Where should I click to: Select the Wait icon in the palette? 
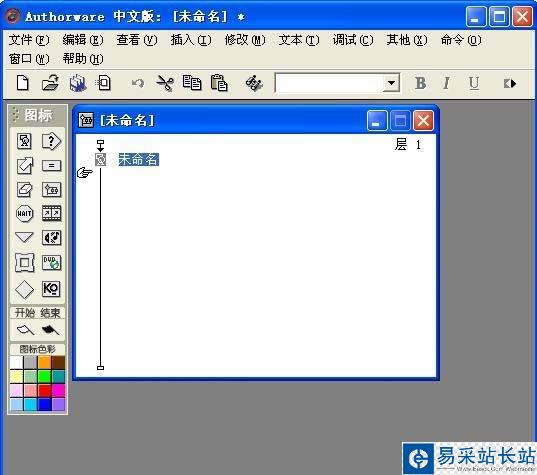[x=24, y=214]
